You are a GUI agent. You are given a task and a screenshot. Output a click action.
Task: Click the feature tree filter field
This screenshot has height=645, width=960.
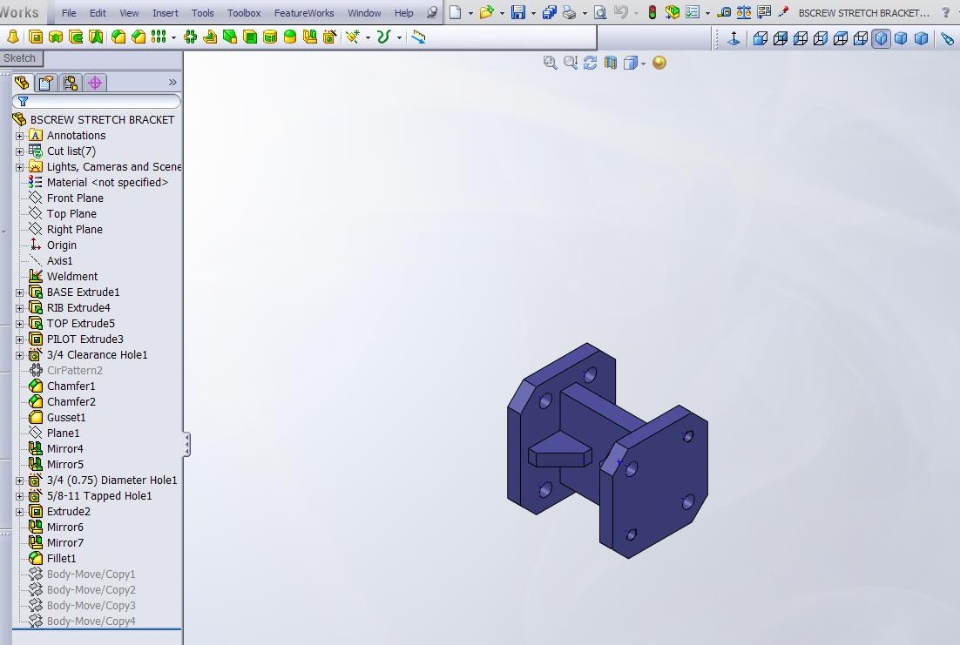point(97,102)
